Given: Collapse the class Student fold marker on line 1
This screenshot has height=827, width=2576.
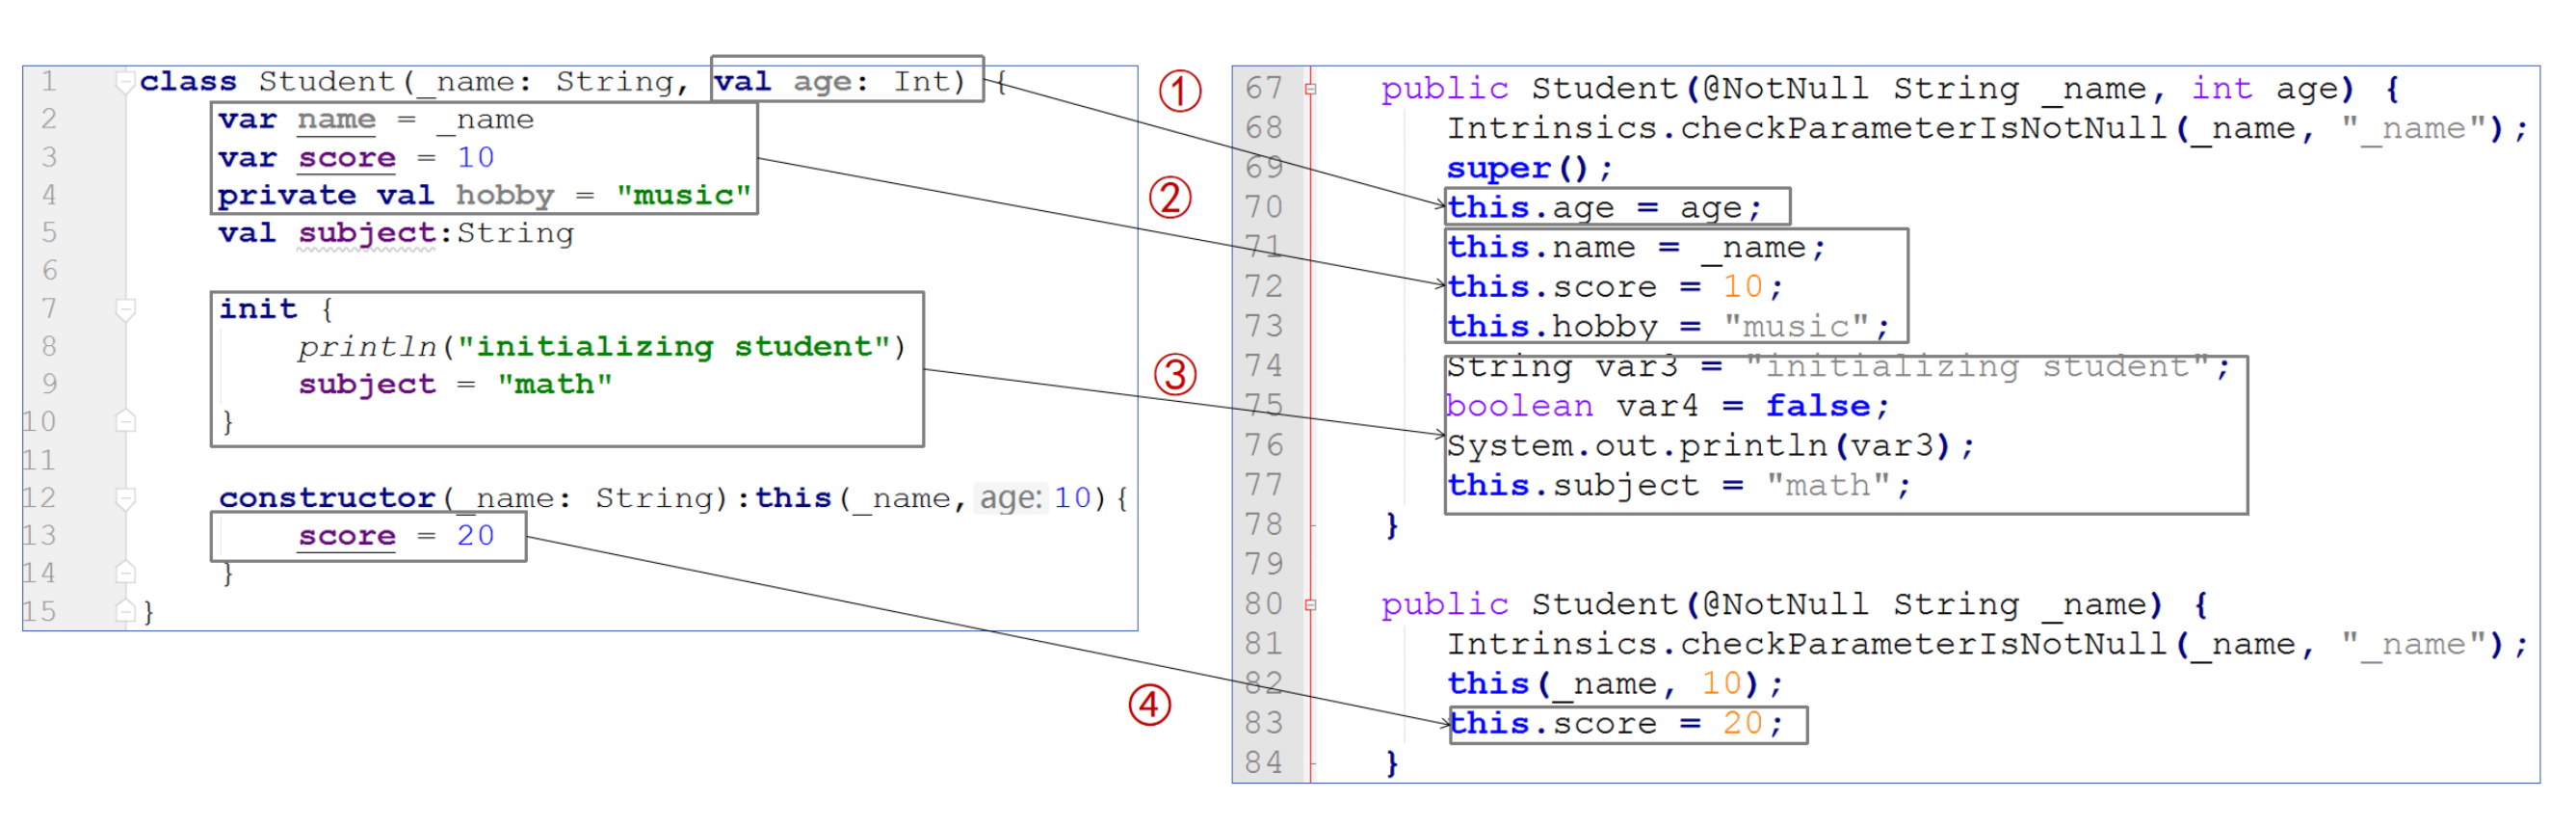Looking at the screenshot, I should pos(125,82).
